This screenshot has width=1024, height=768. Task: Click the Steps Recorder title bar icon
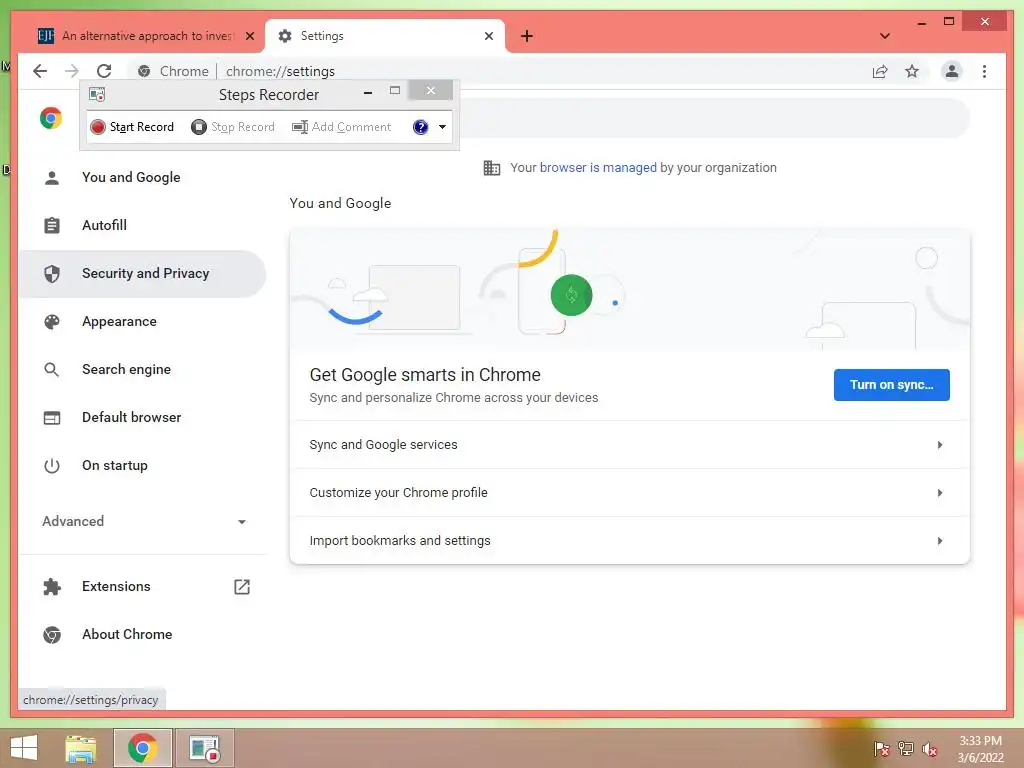(97, 95)
